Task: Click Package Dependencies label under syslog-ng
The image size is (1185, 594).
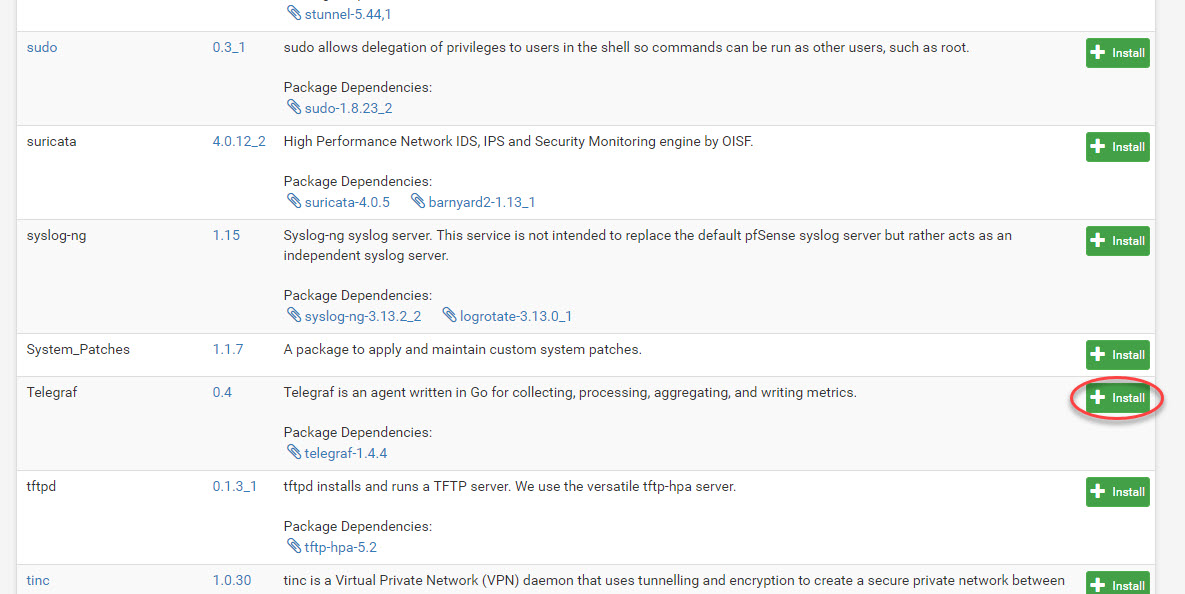Action: click(357, 295)
